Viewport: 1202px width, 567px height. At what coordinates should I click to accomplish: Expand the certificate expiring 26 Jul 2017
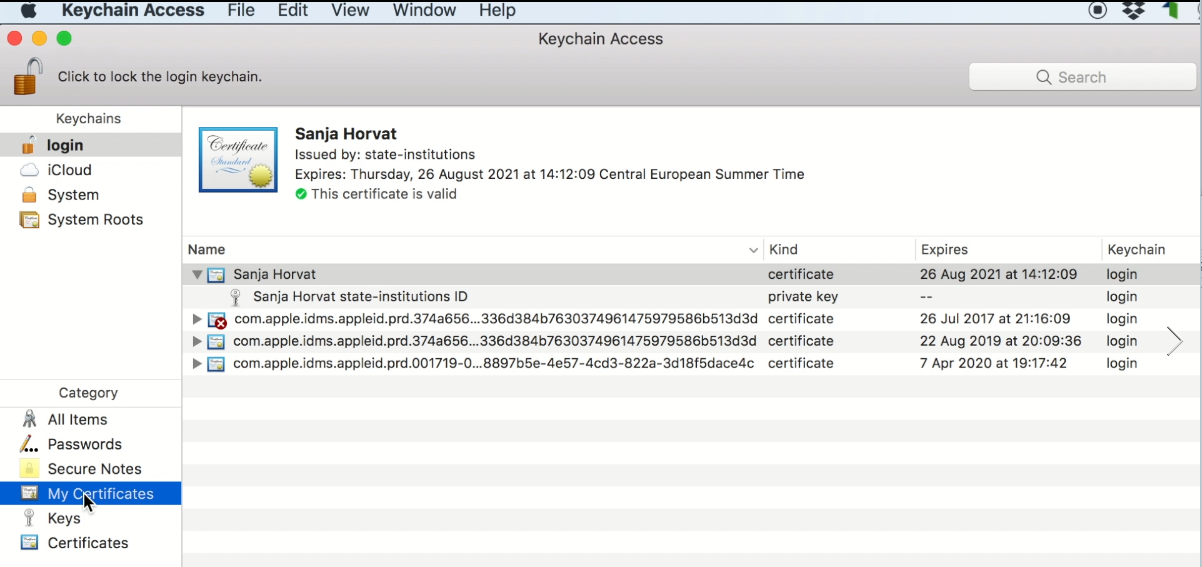(197, 319)
